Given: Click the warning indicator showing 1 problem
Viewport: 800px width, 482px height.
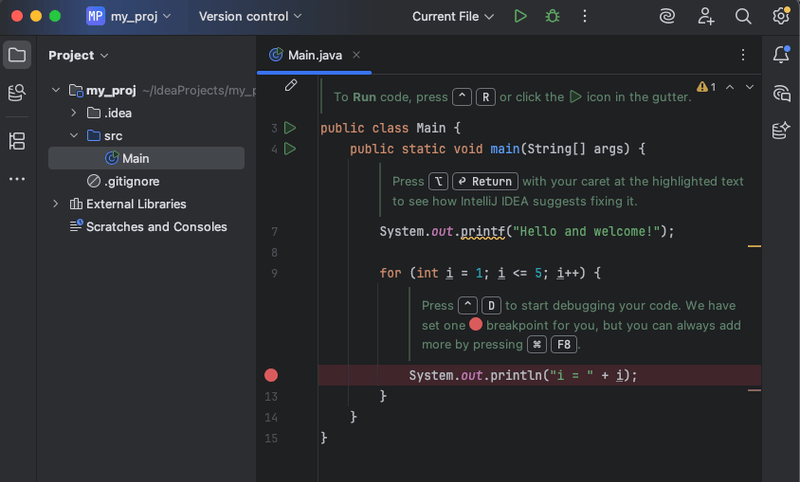Looking at the screenshot, I should tap(706, 87).
